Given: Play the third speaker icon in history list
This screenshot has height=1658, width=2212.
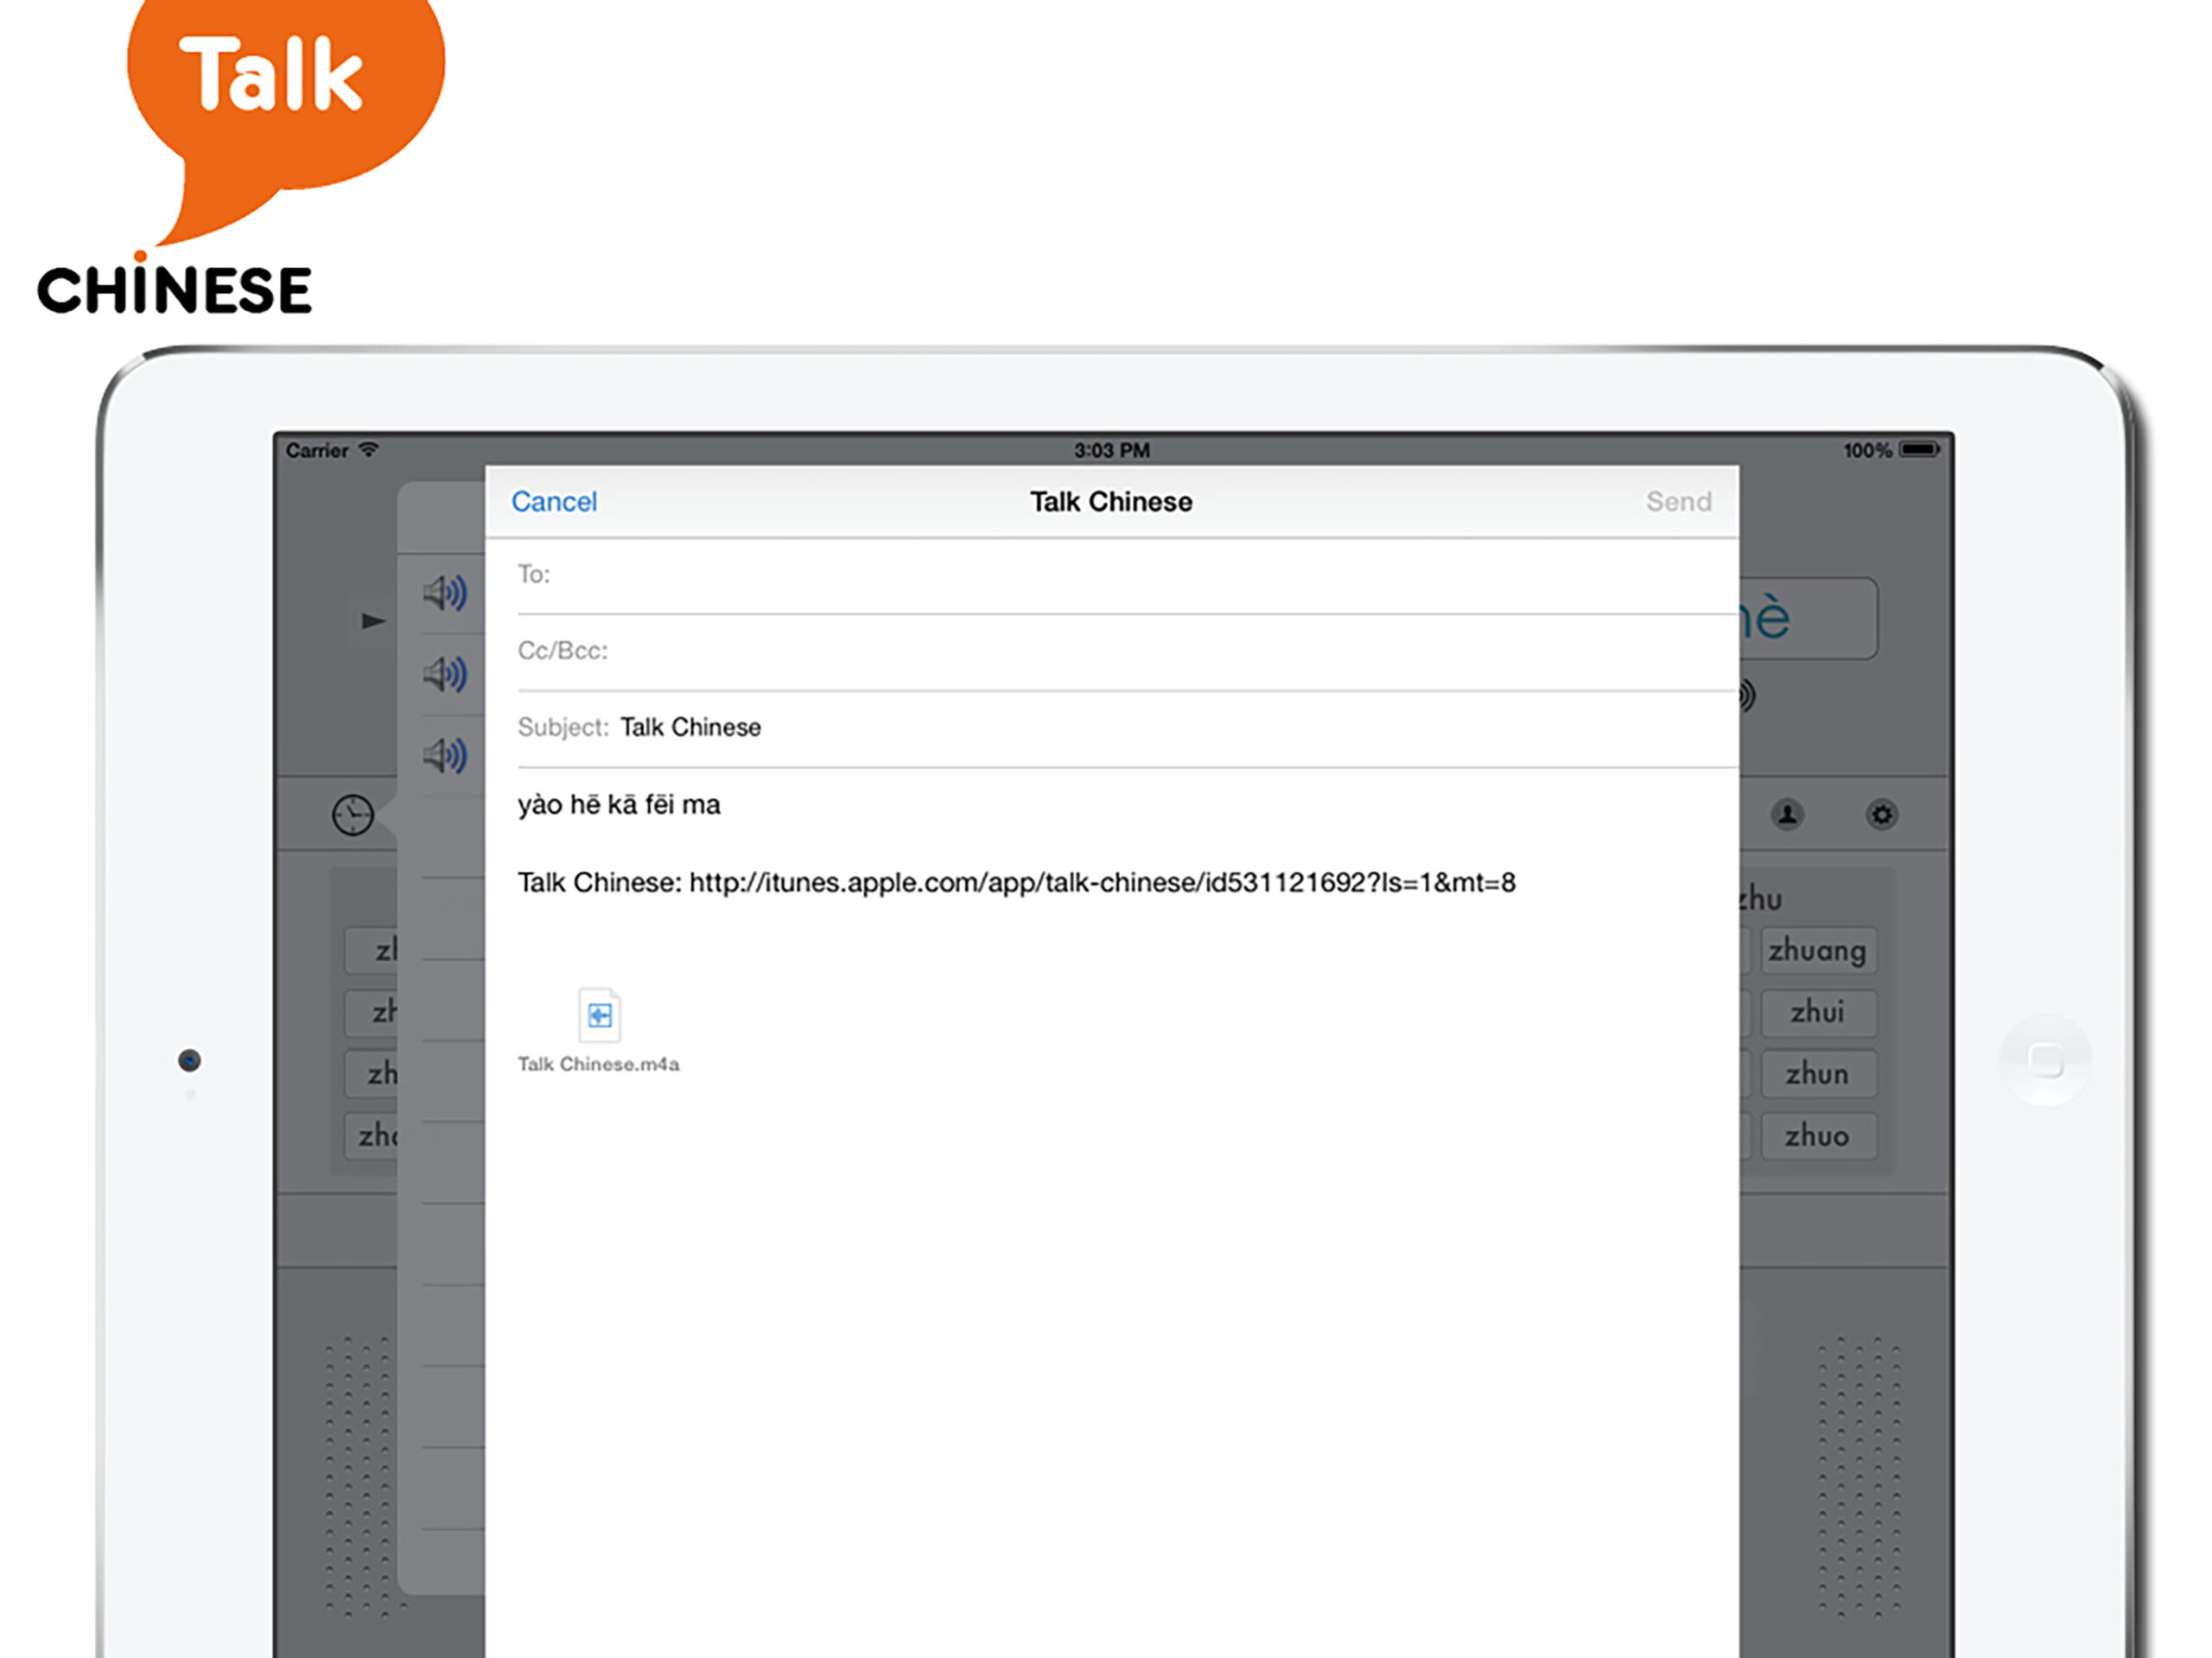Looking at the screenshot, I should tap(445, 755).
